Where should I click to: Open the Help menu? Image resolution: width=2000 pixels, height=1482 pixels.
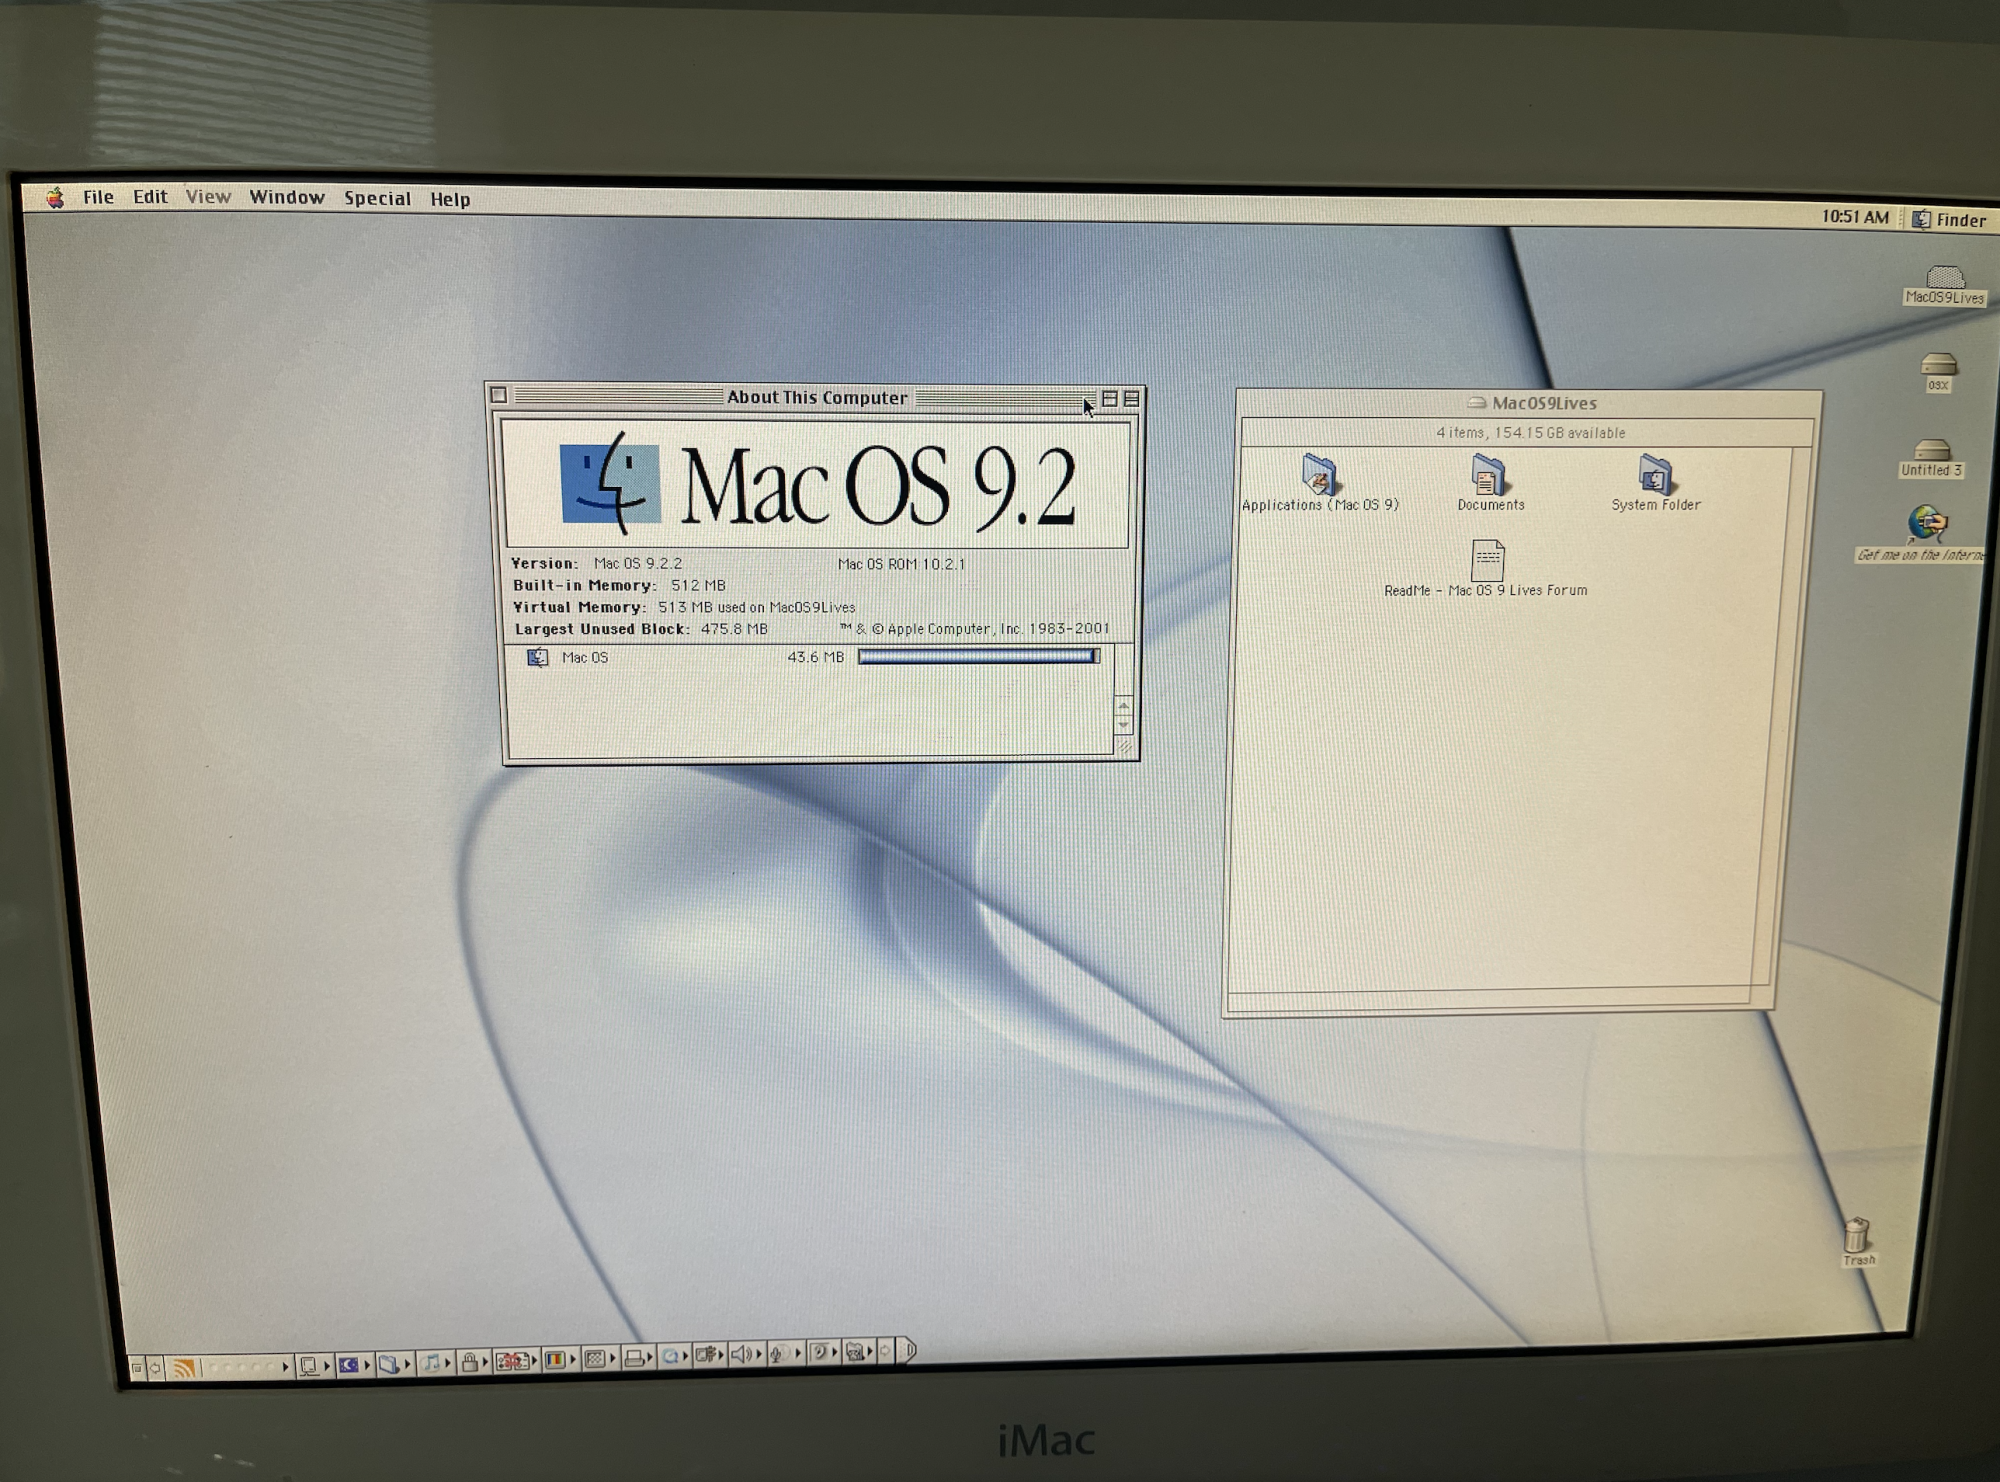coord(450,199)
